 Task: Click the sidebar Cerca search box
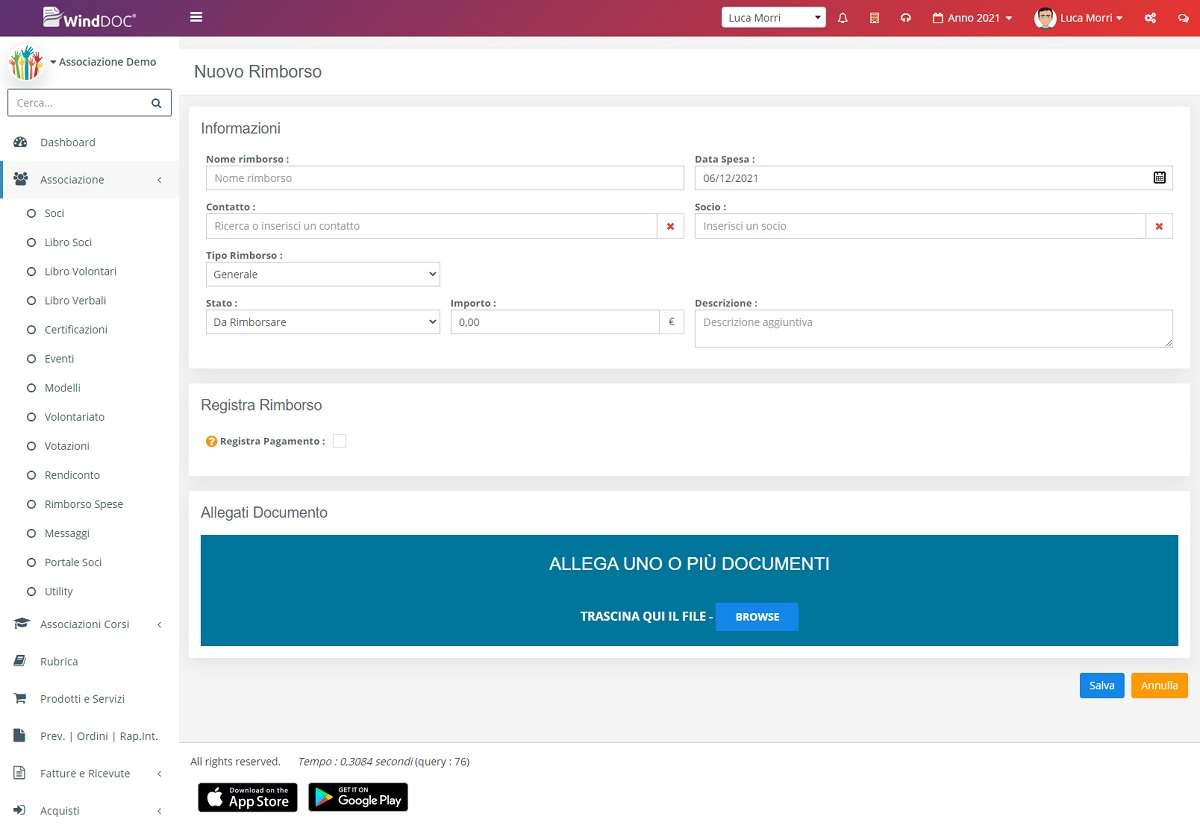[x=89, y=103]
